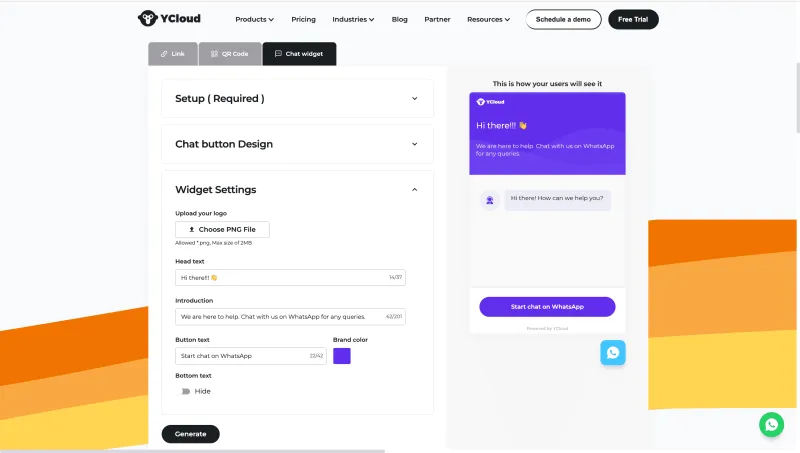The height and width of the screenshot is (453, 800).
Task: Click the upload icon on Choose PNG File
Action: pyautogui.click(x=191, y=230)
